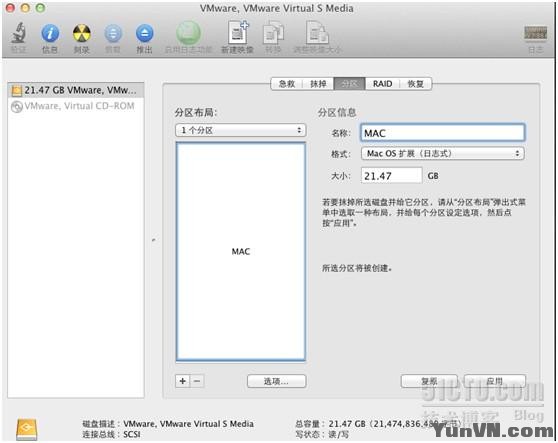Click the 磁盘描述 VMware Virtual S Media text
The height and width of the screenshot is (443, 558).
[x=168, y=423]
